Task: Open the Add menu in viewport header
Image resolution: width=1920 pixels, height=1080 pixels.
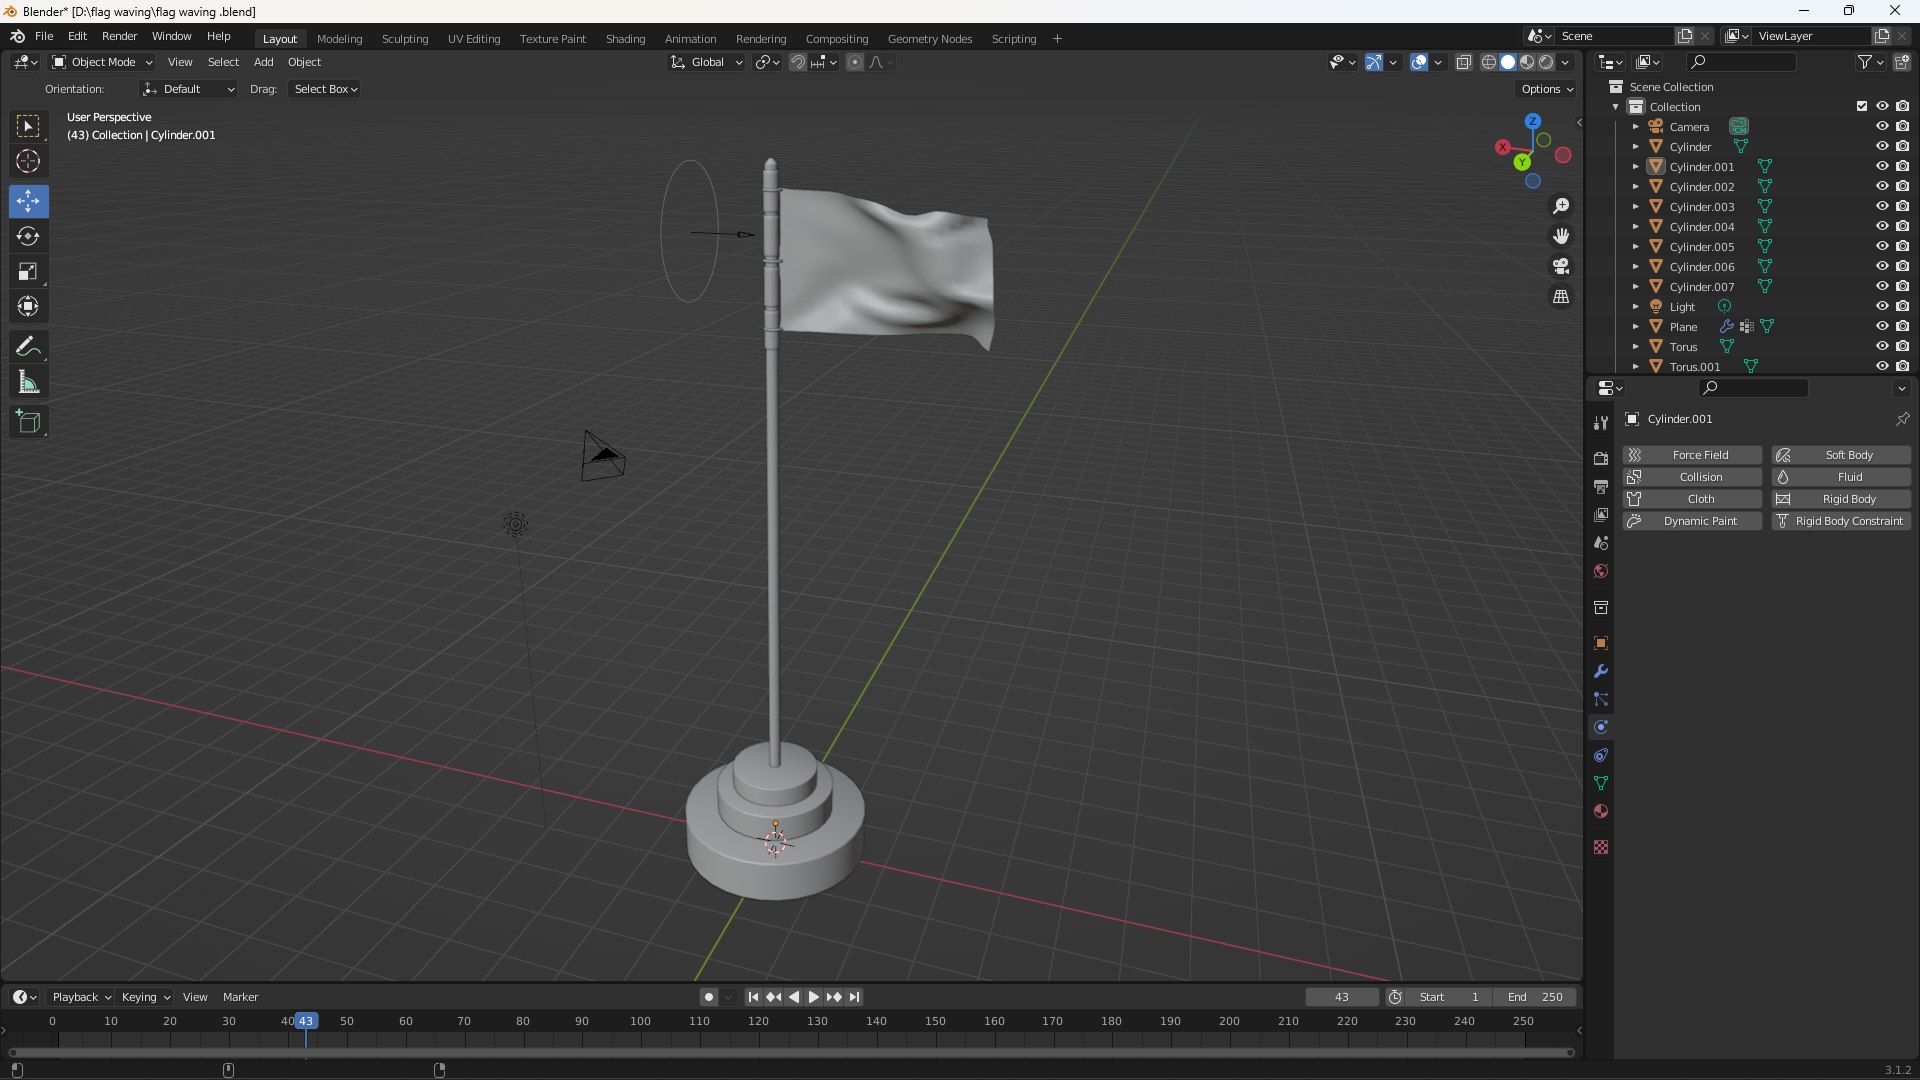Action: [263, 62]
